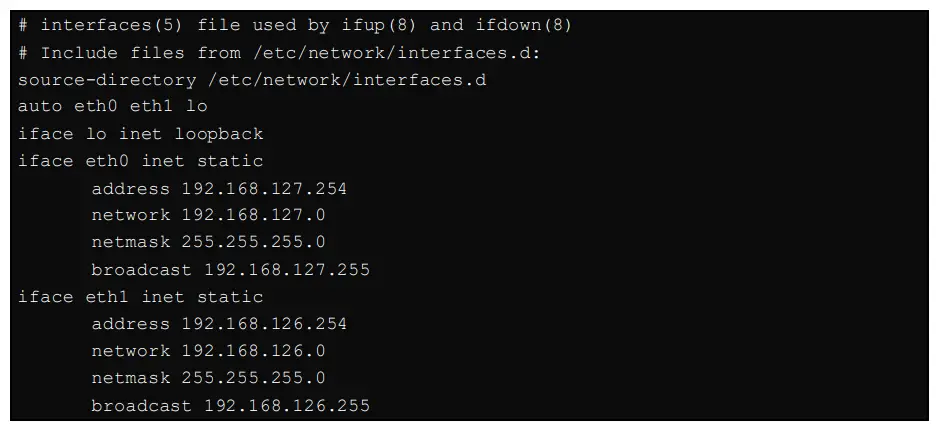Click broadcast address 192.168.127.255

tap(287, 270)
